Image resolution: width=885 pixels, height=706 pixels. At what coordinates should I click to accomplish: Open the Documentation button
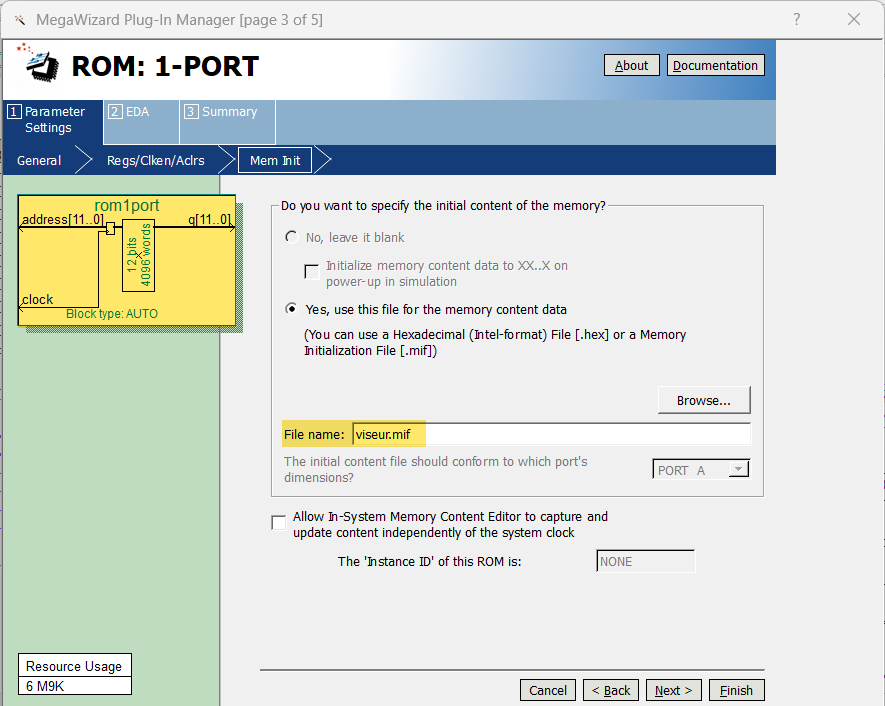[715, 65]
